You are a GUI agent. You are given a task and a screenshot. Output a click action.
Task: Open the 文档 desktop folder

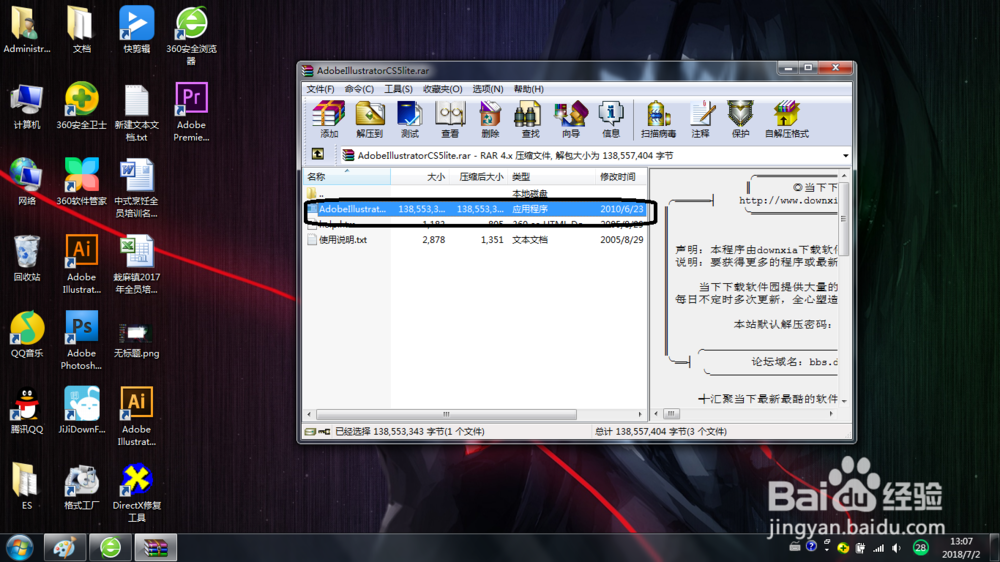pyautogui.click(x=81, y=29)
